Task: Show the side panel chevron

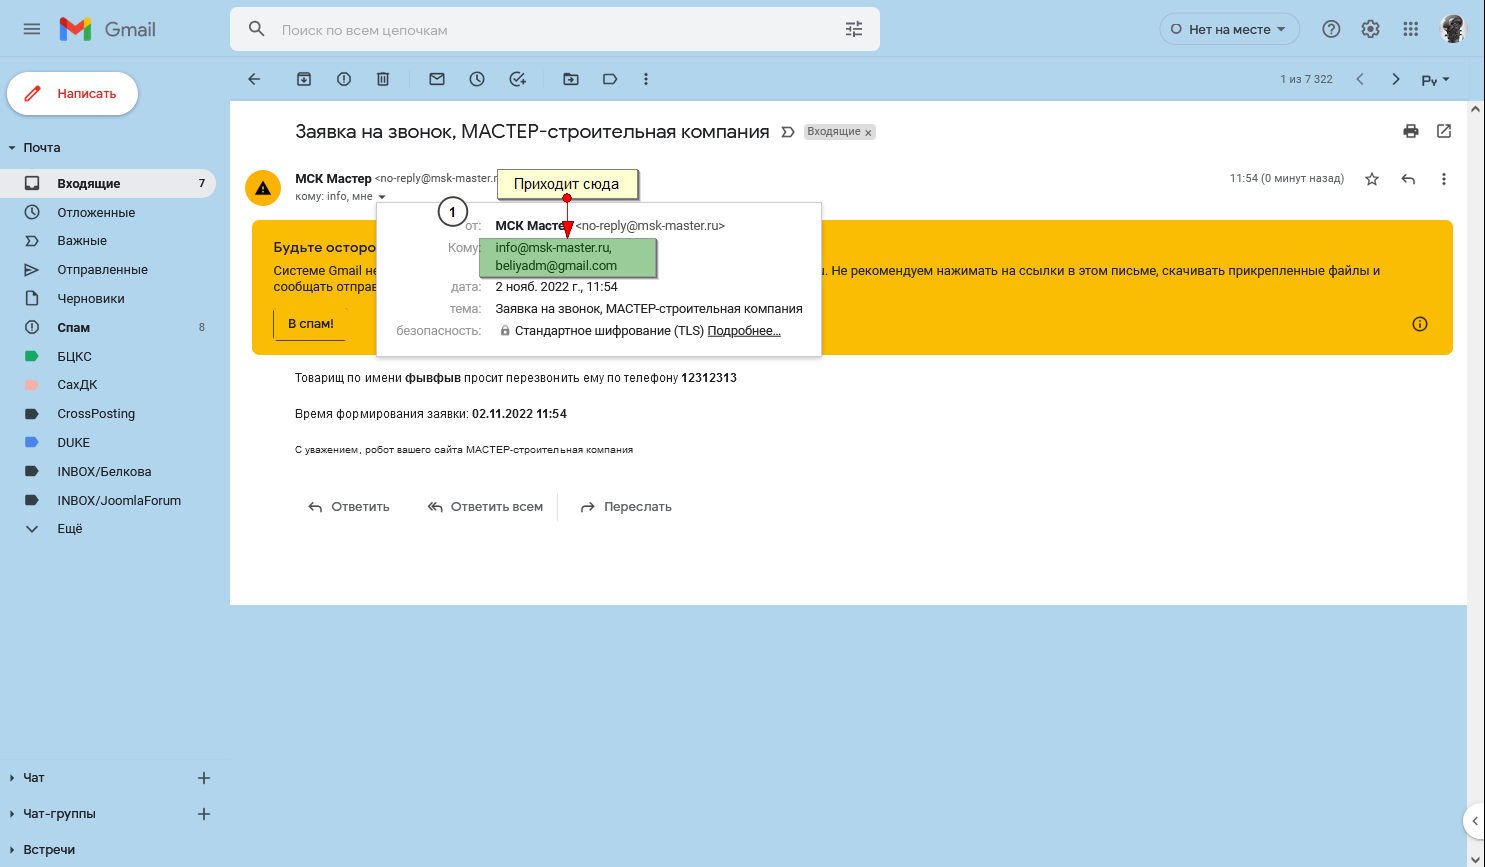Action: [1474, 821]
